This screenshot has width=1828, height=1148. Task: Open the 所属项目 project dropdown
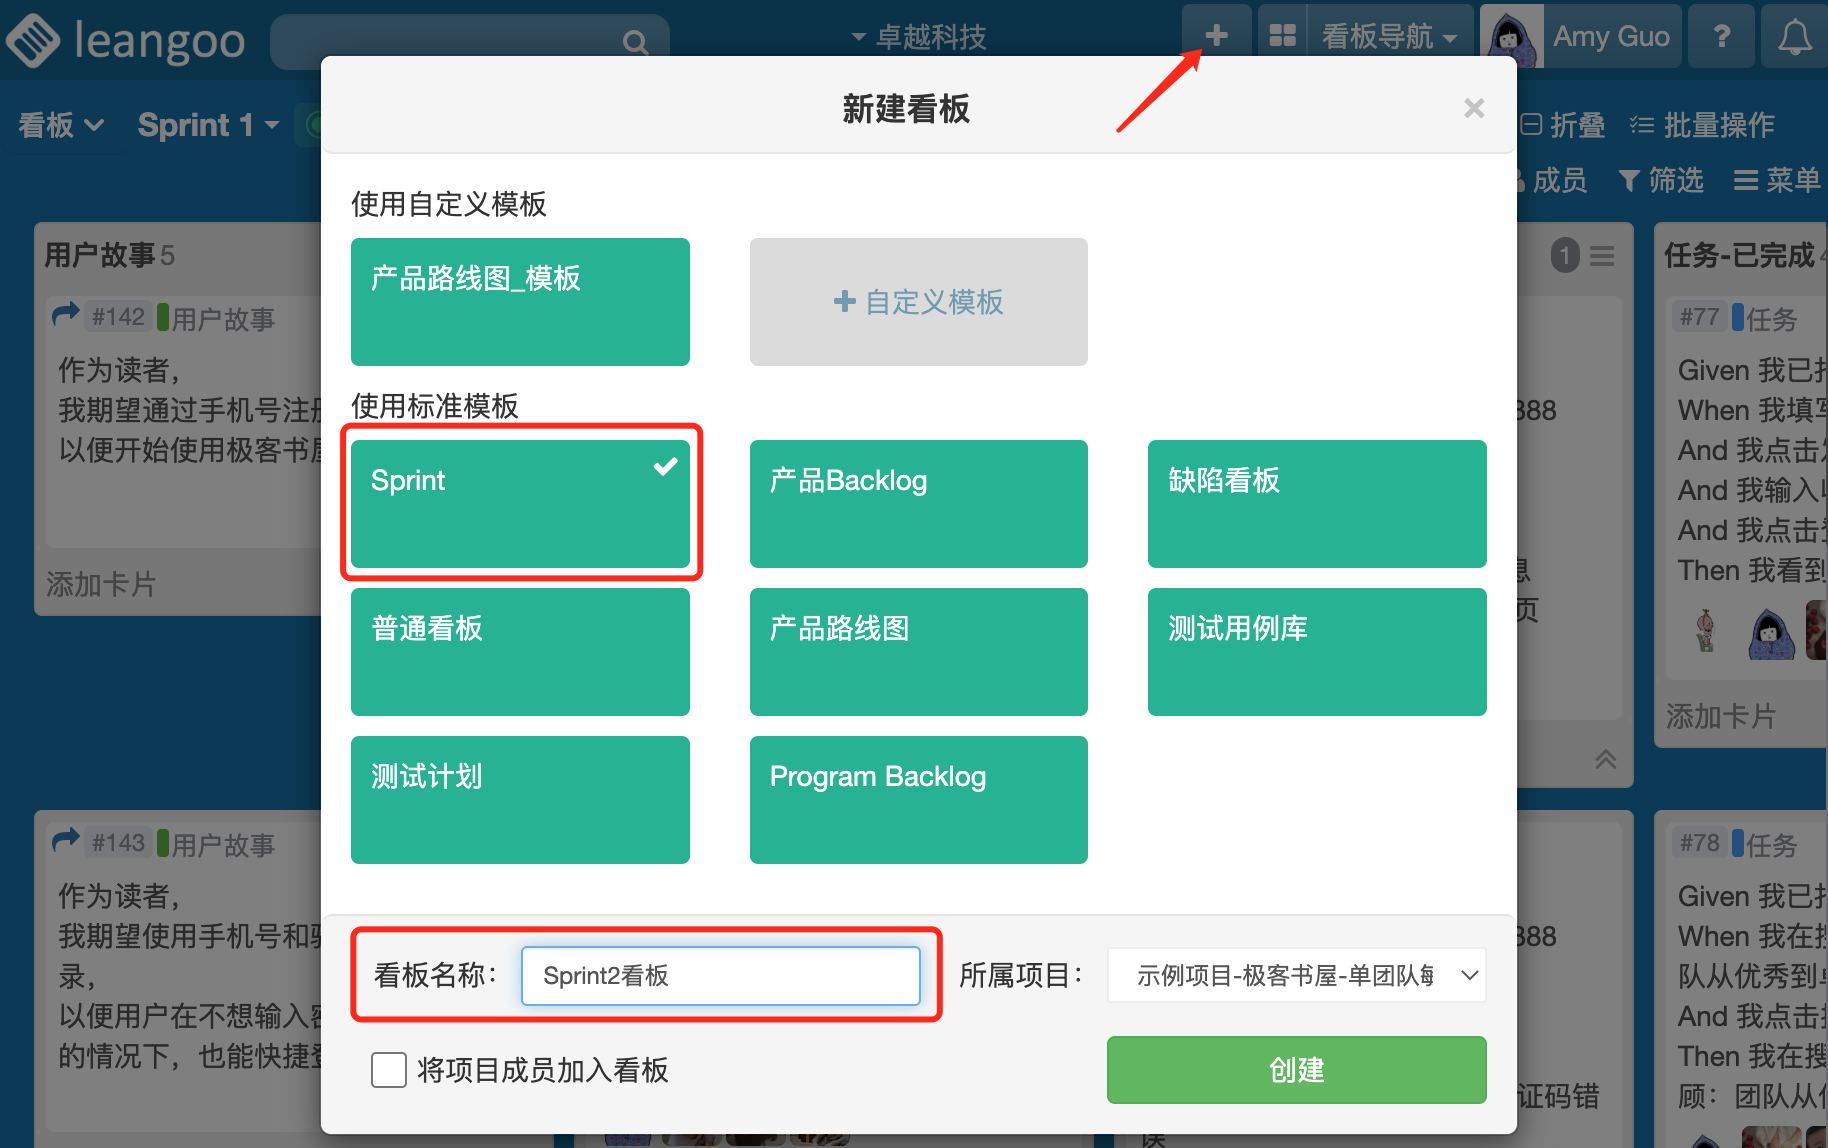1296,975
